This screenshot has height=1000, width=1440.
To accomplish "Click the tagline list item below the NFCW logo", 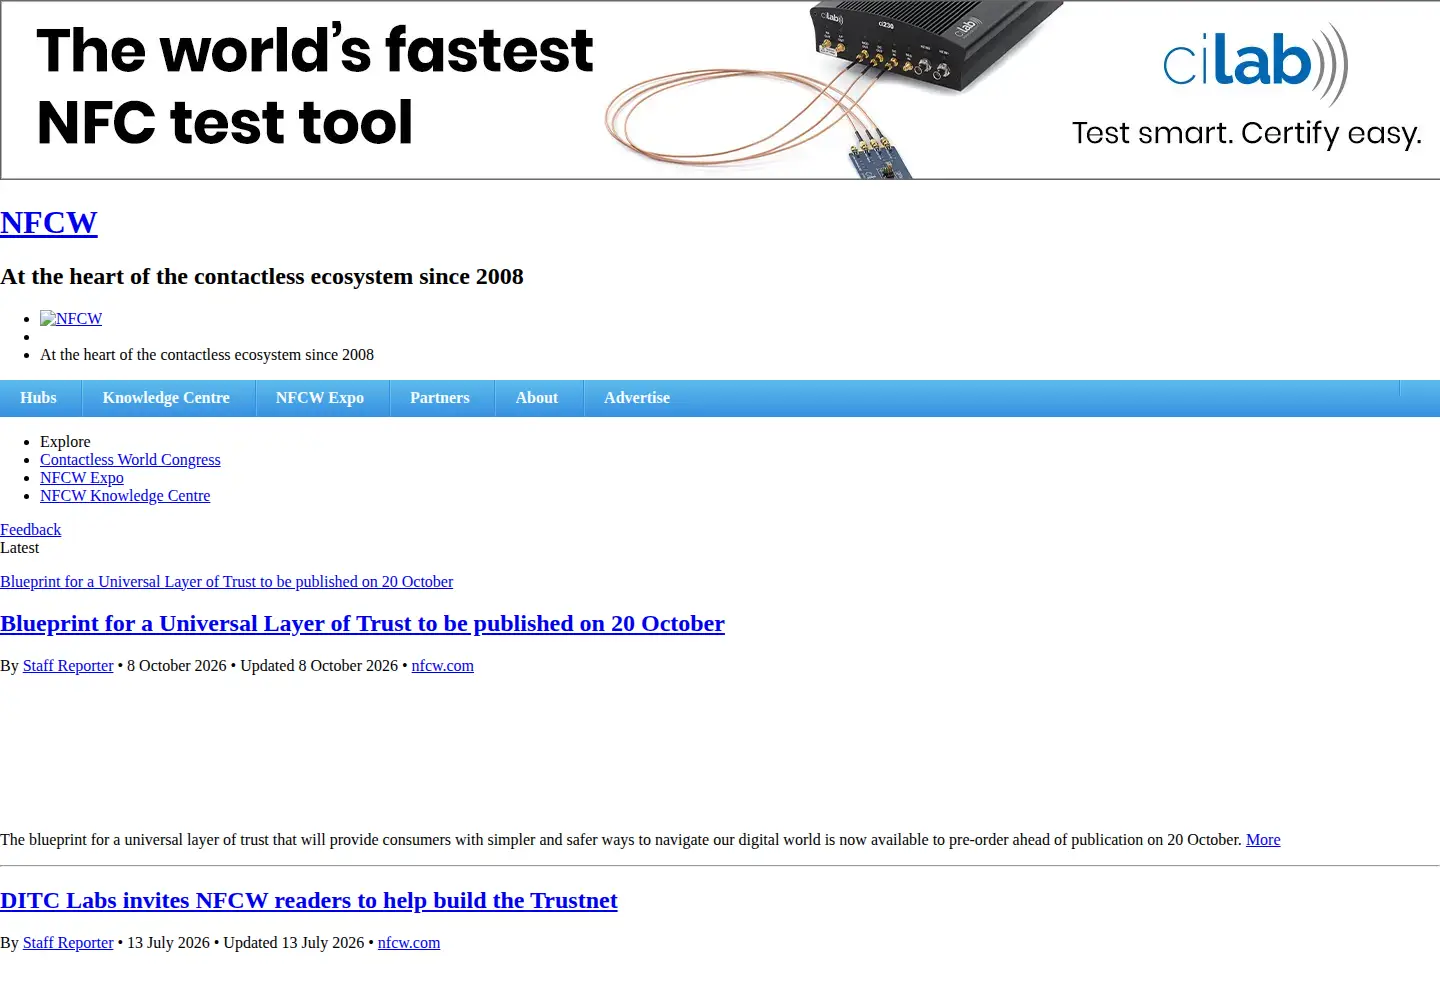I will click(x=207, y=355).
